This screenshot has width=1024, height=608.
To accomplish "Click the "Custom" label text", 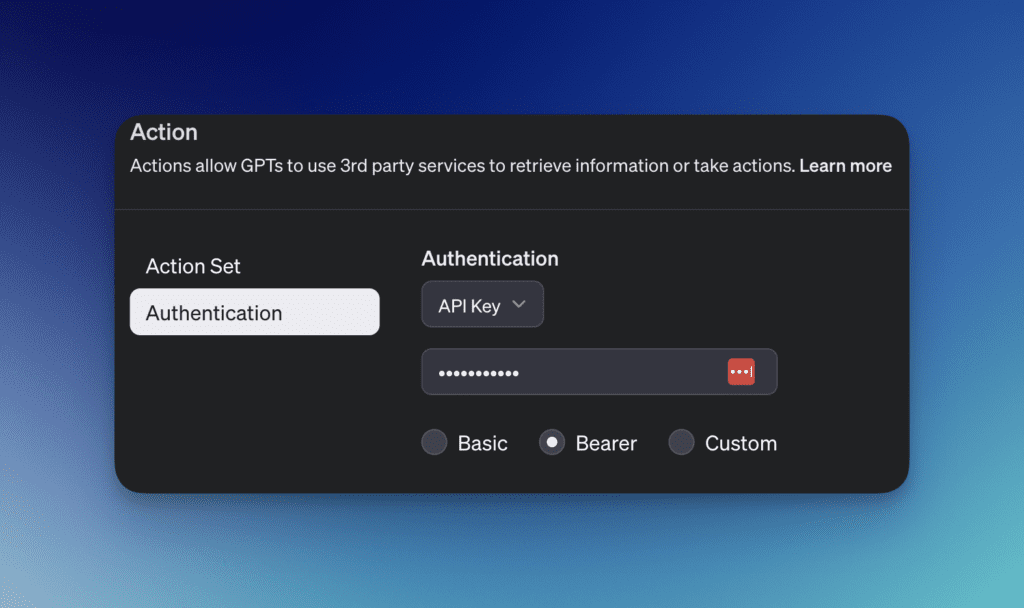I will (x=741, y=443).
